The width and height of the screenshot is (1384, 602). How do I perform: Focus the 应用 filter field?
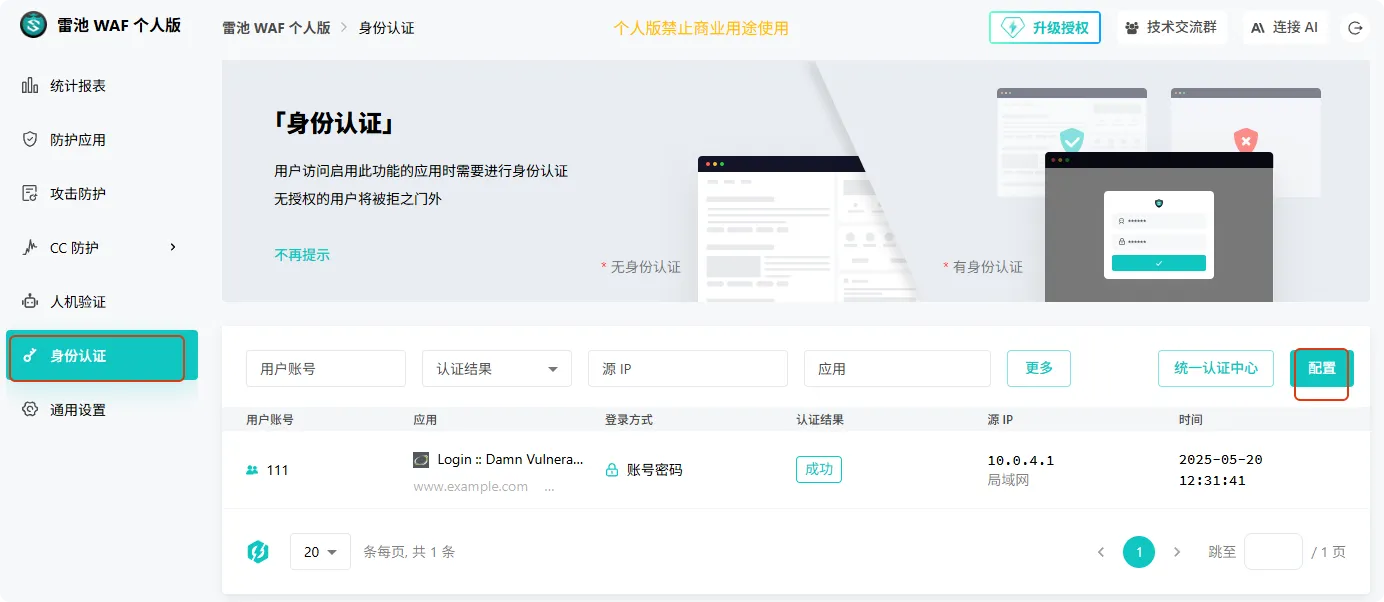tap(897, 368)
